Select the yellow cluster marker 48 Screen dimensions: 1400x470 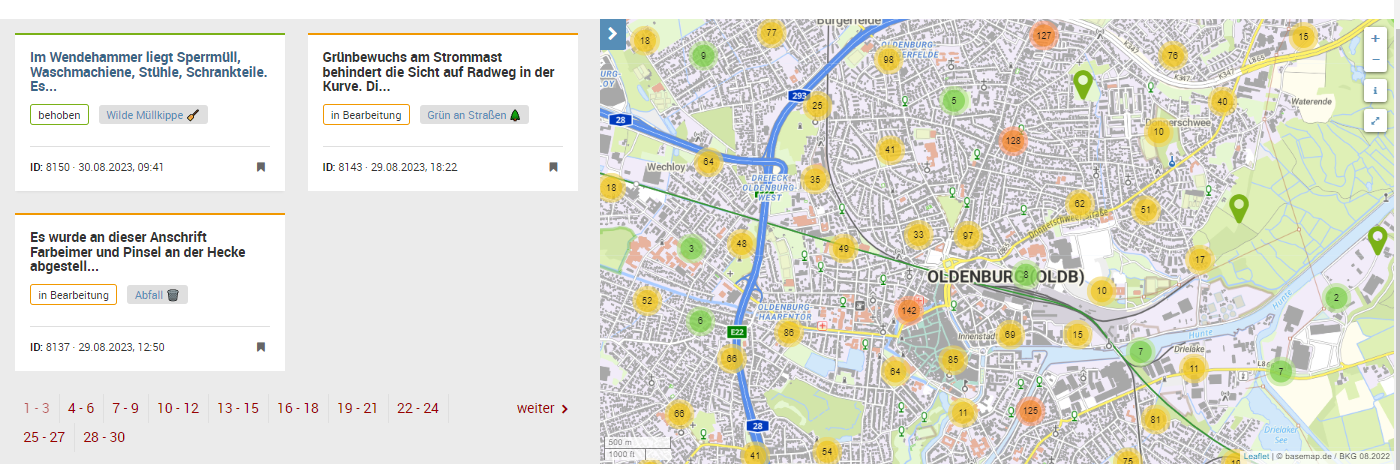(x=741, y=243)
